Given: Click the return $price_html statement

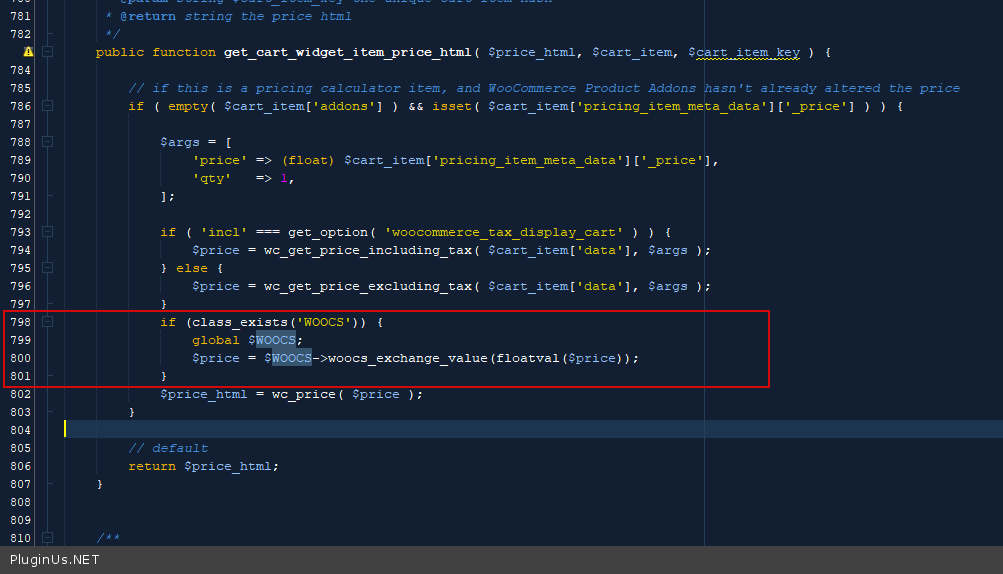Looking at the screenshot, I should click(203, 466).
